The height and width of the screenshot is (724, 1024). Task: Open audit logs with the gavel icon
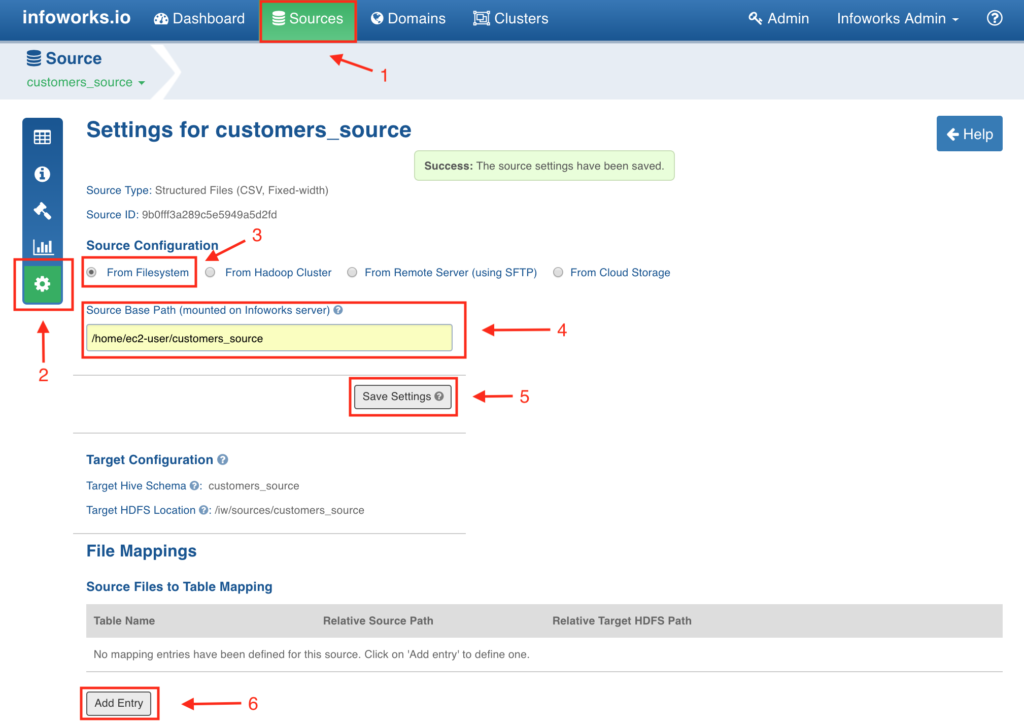(42, 210)
